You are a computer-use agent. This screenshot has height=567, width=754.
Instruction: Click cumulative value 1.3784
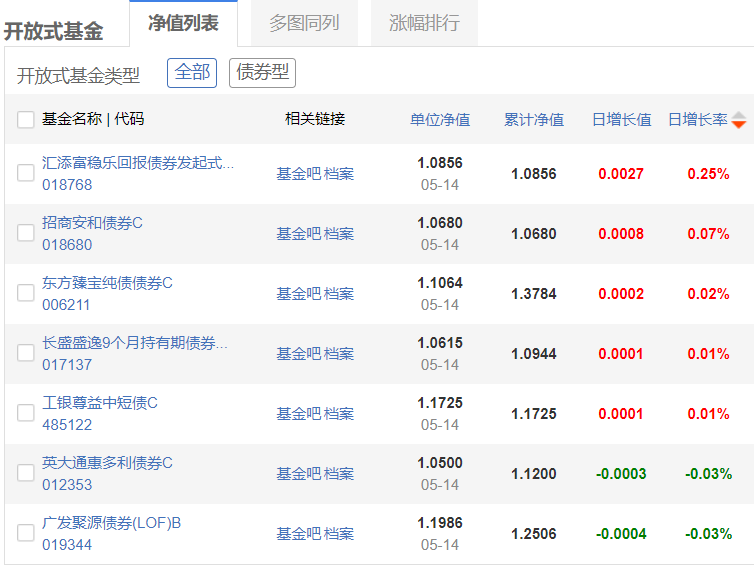[534, 294]
